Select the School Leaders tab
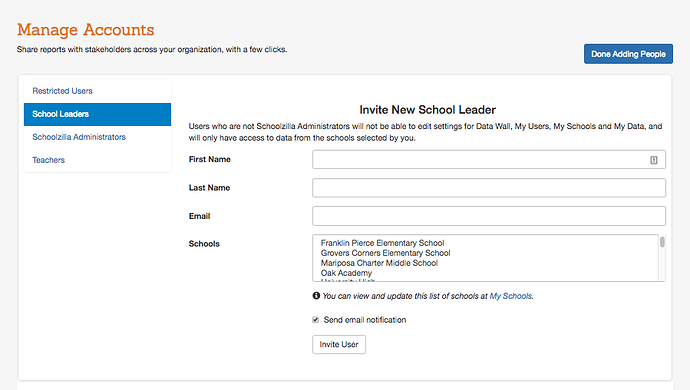The width and height of the screenshot is (690, 390). point(97,114)
